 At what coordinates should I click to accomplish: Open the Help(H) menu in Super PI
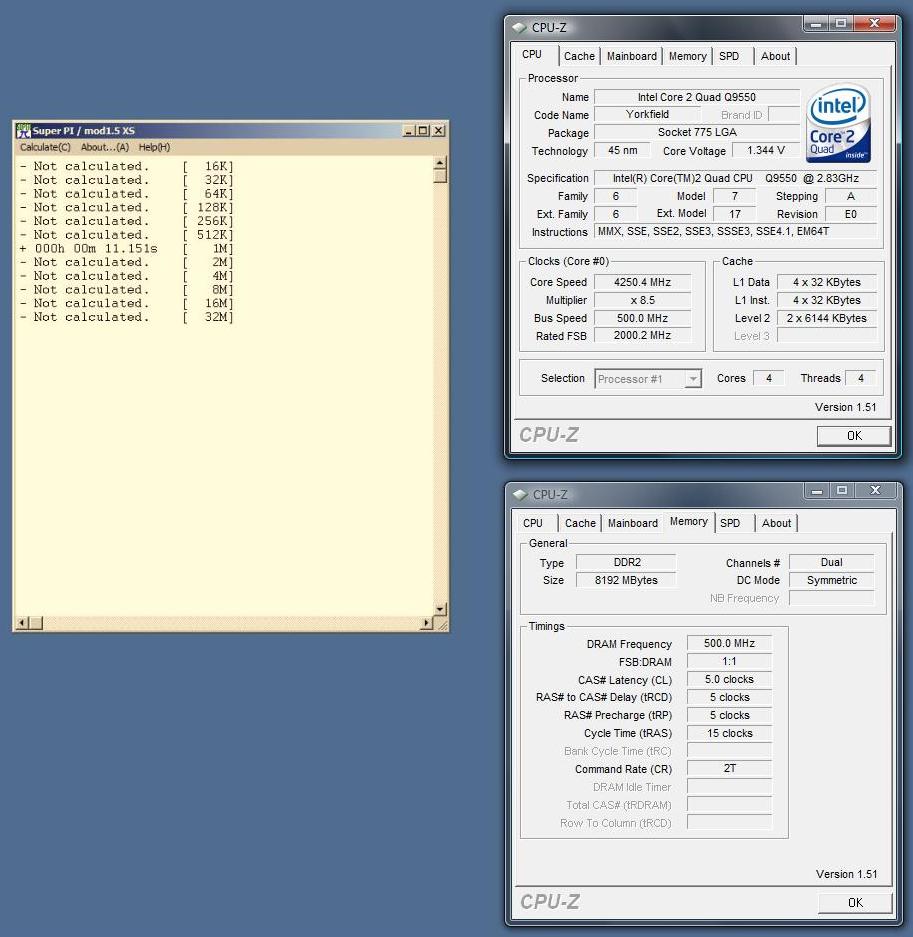coord(154,147)
